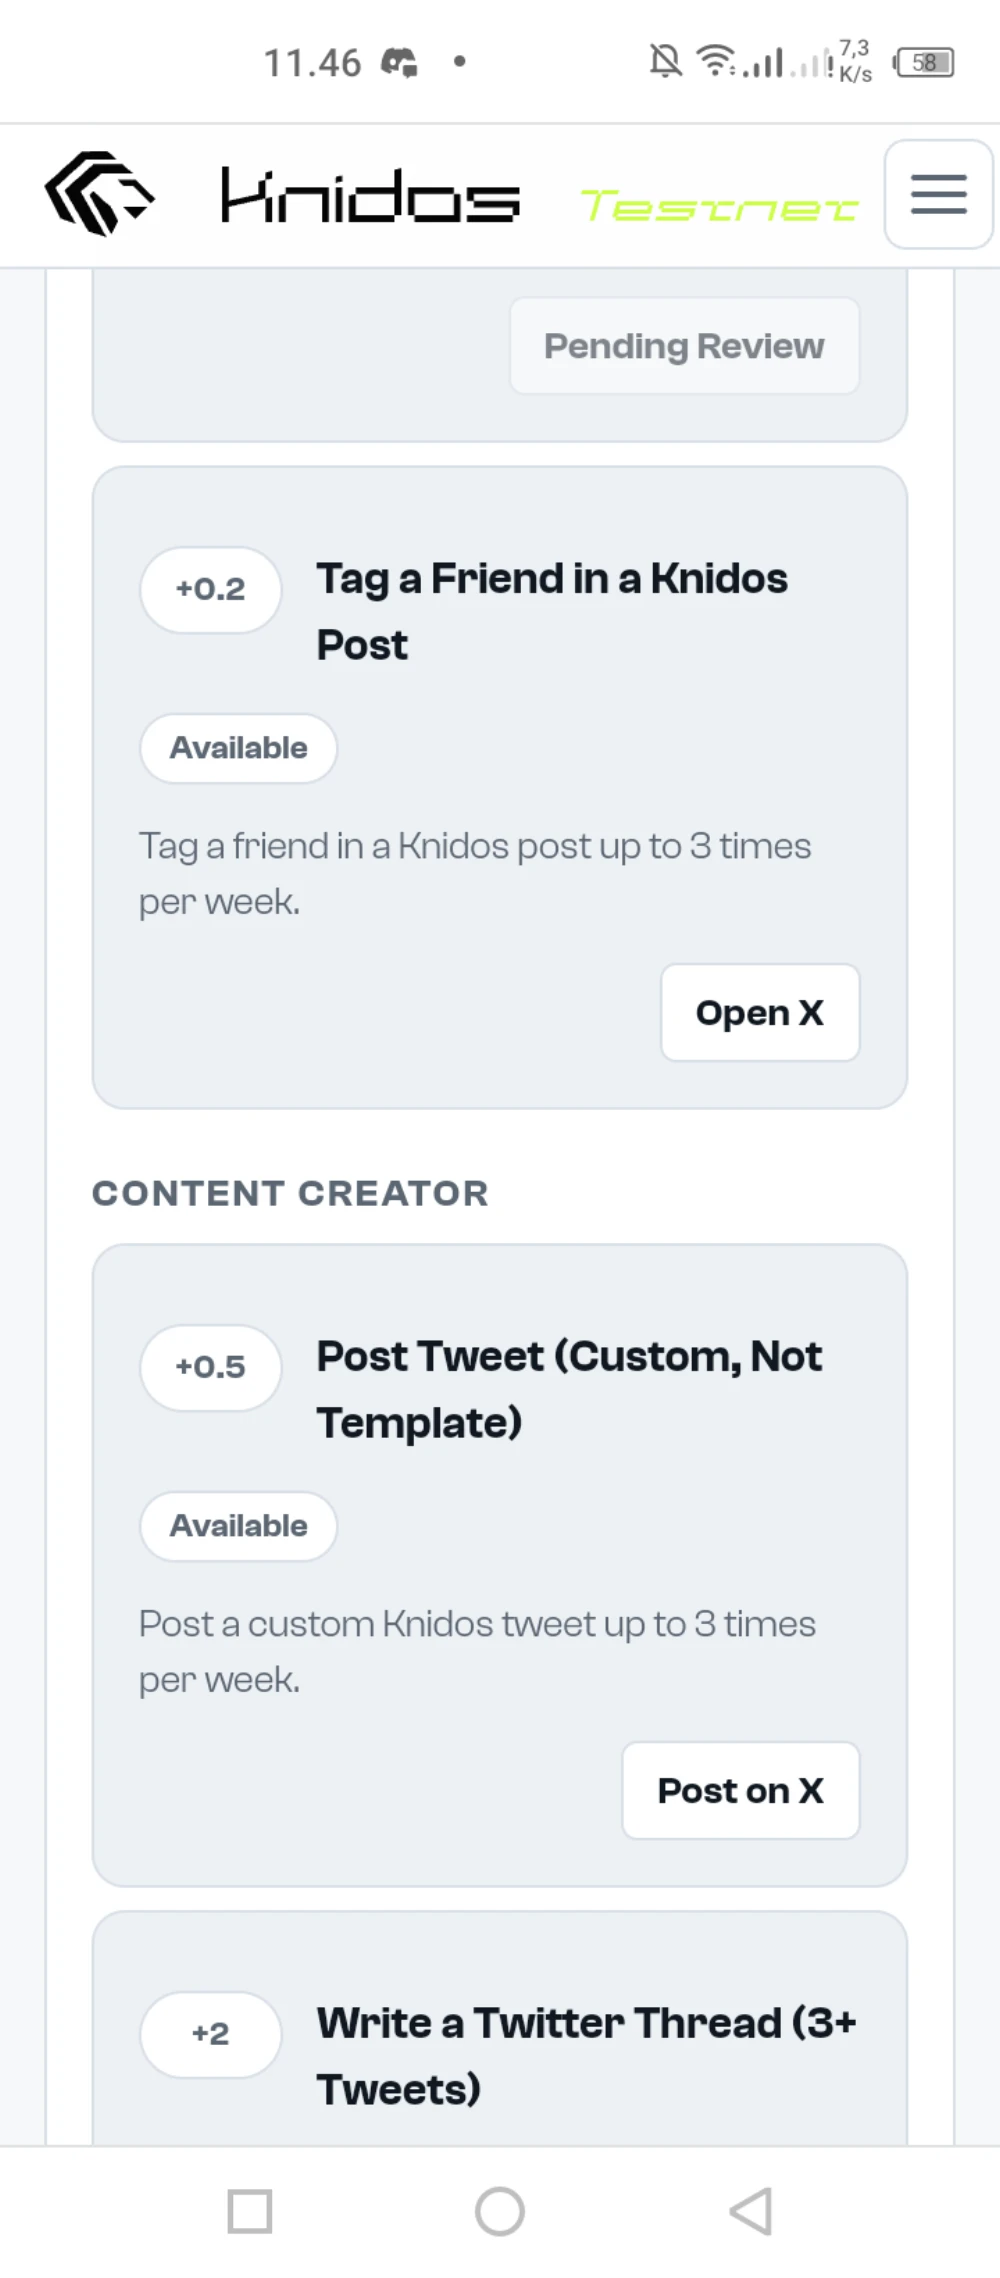
Task: Click the Post on X button
Action: coord(740,1790)
